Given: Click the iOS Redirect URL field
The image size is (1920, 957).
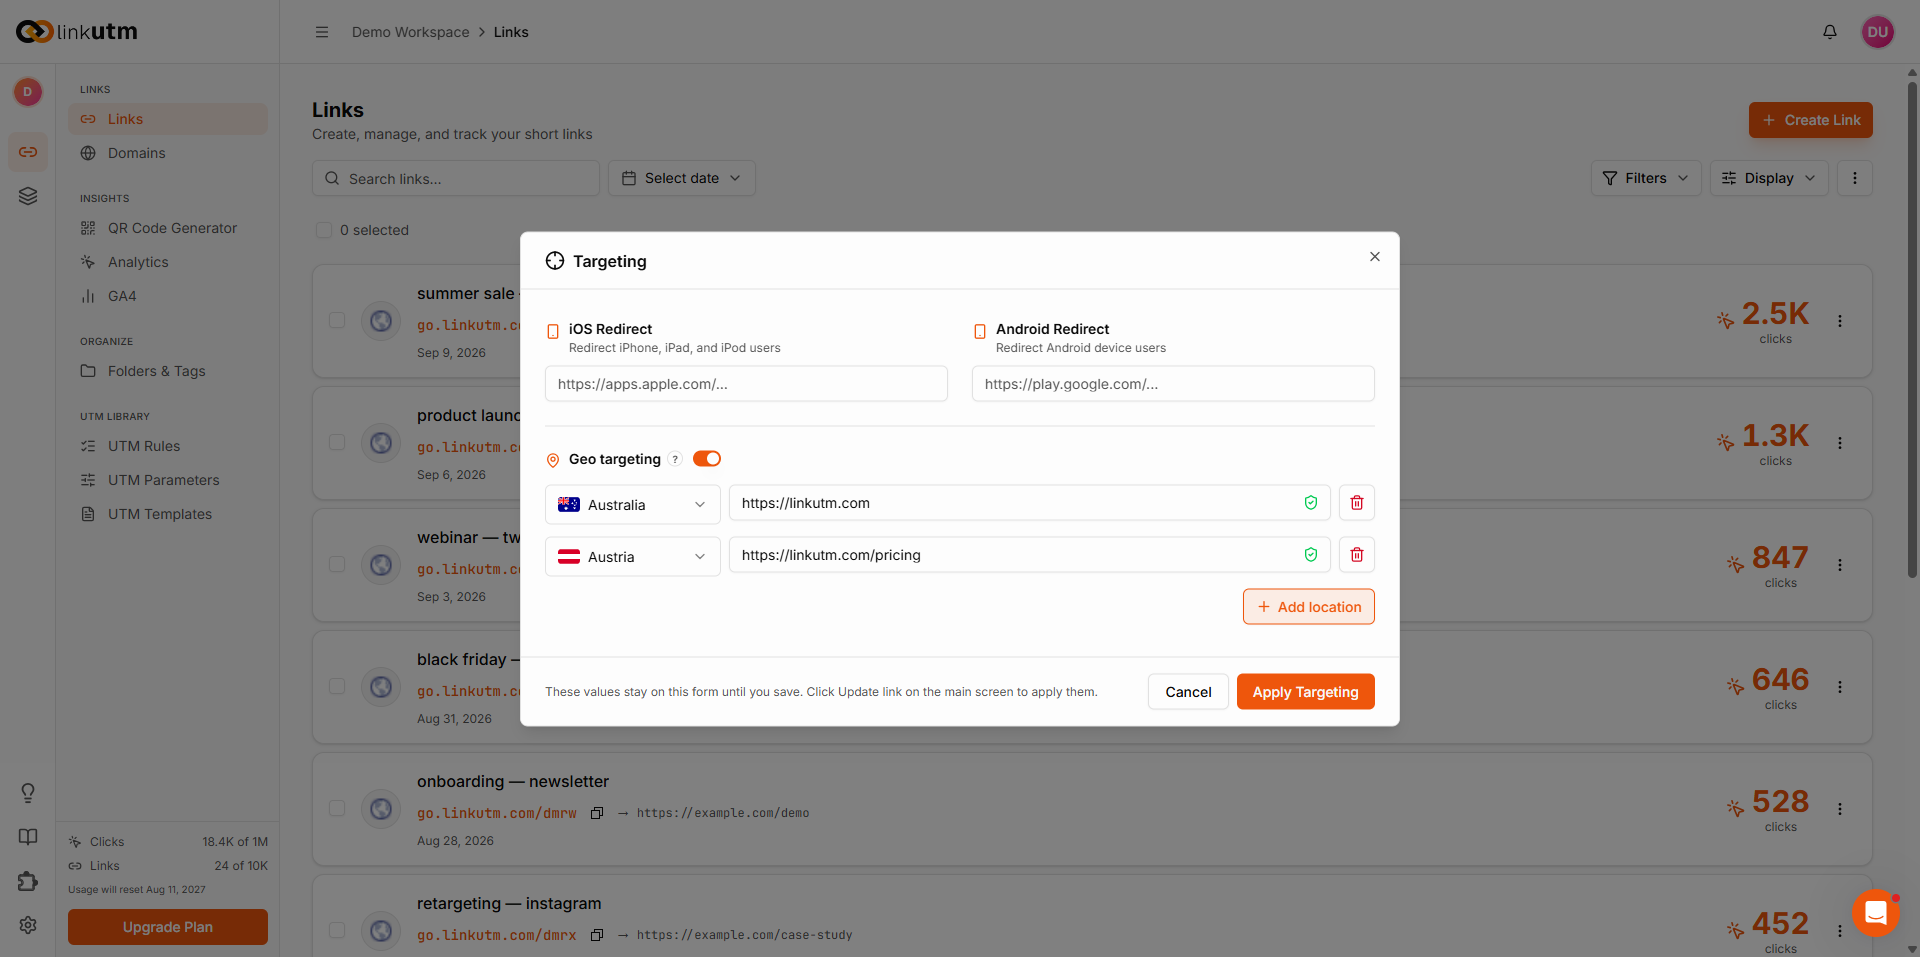Looking at the screenshot, I should (746, 384).
